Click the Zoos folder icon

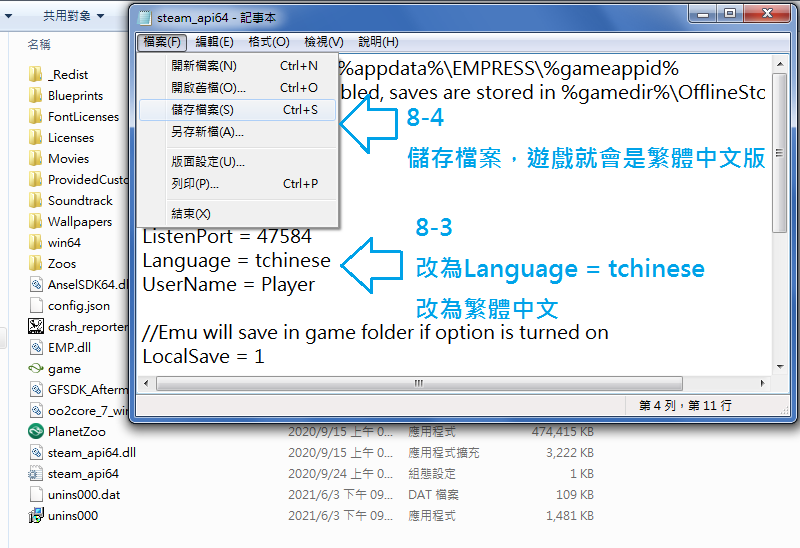(x=36, y=263)
